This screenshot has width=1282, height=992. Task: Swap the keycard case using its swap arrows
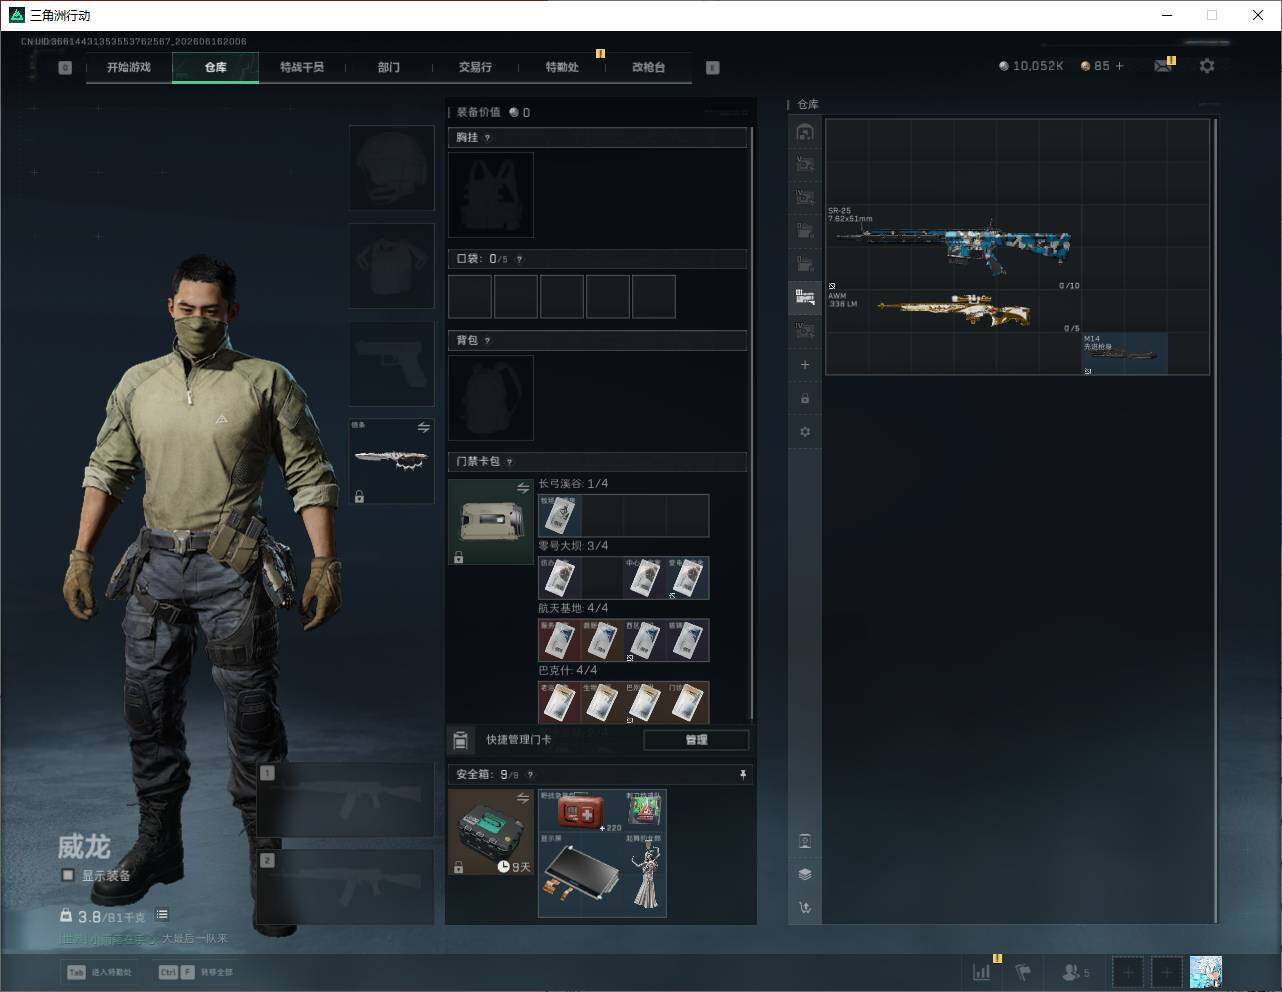[x=523, y=488]
